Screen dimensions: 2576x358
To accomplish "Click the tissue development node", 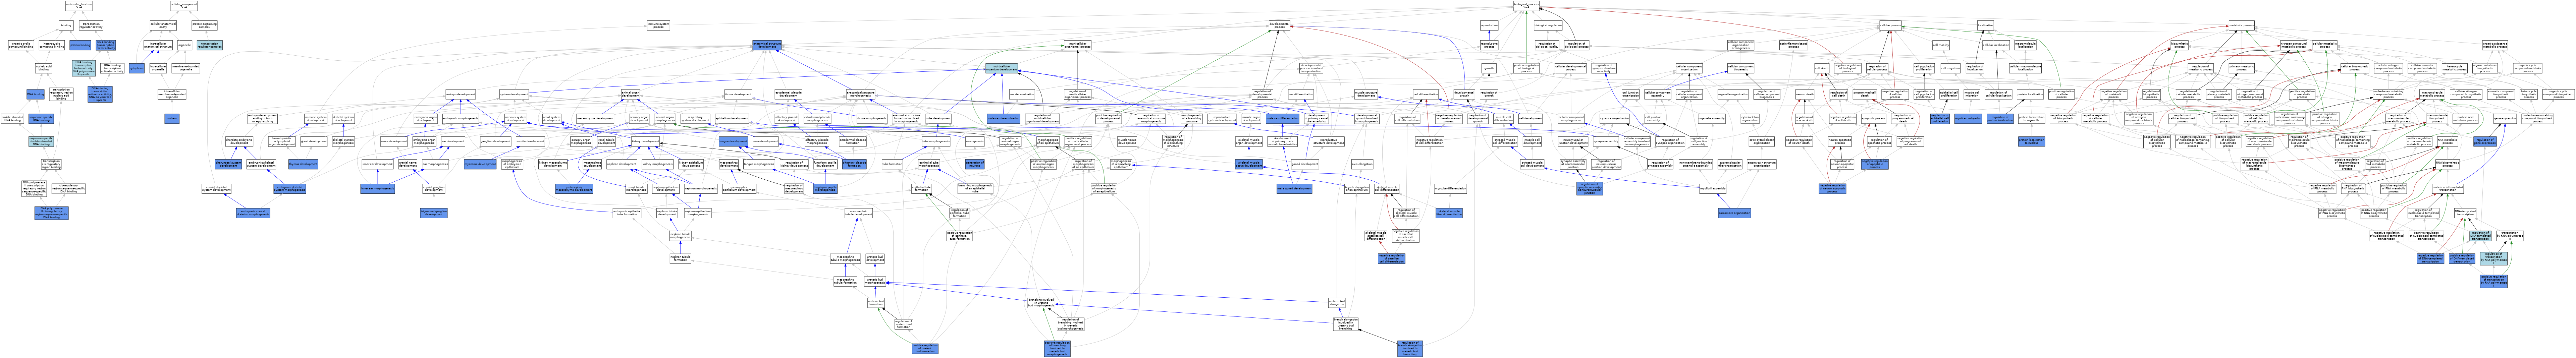I will (738, 94).
